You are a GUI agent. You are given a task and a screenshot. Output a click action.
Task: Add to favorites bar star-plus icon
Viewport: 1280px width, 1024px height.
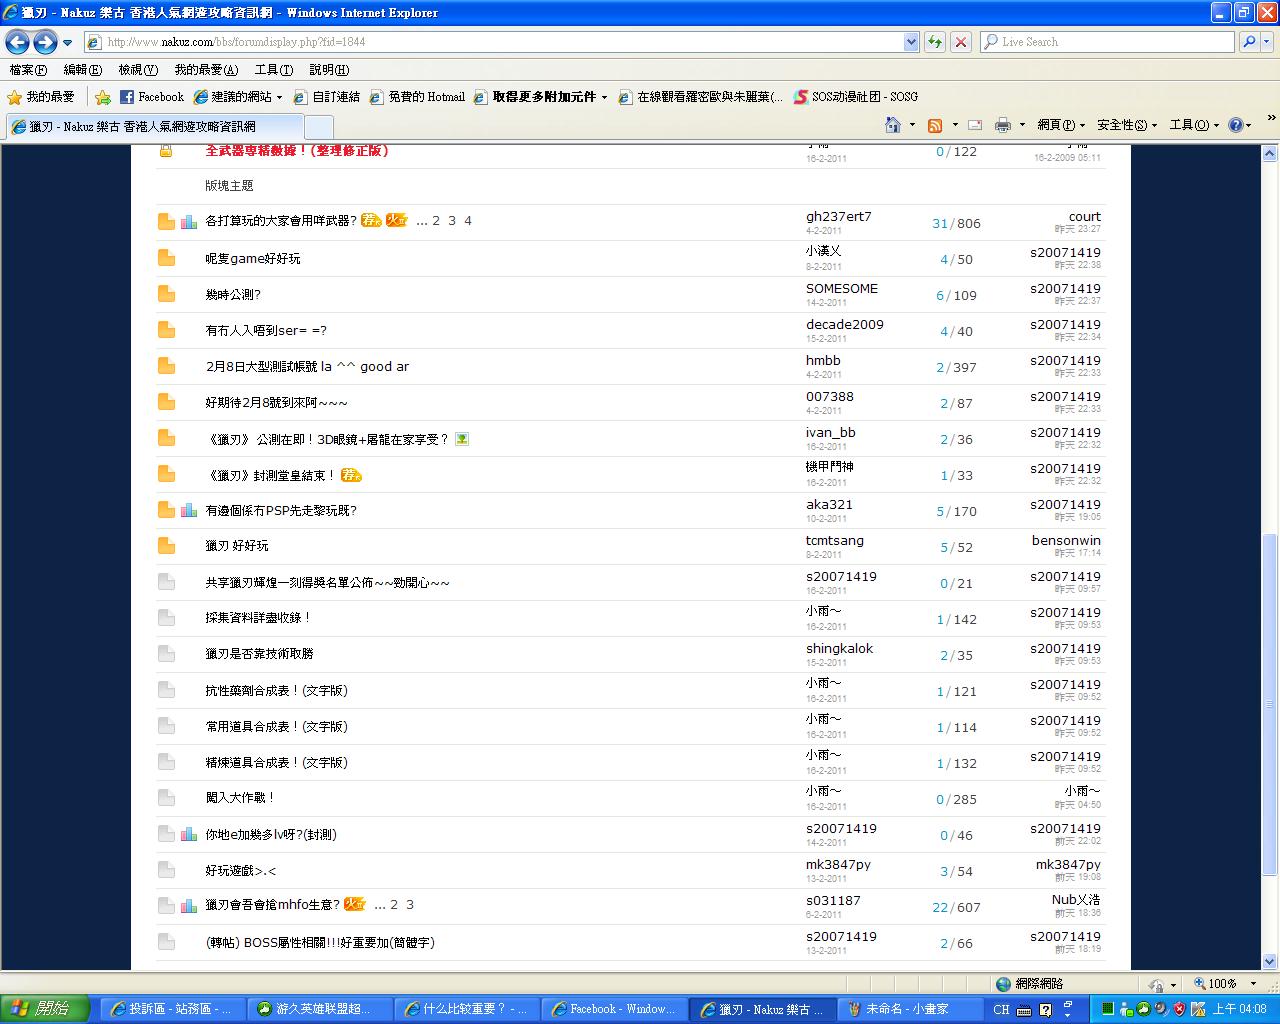click(103, 97)
